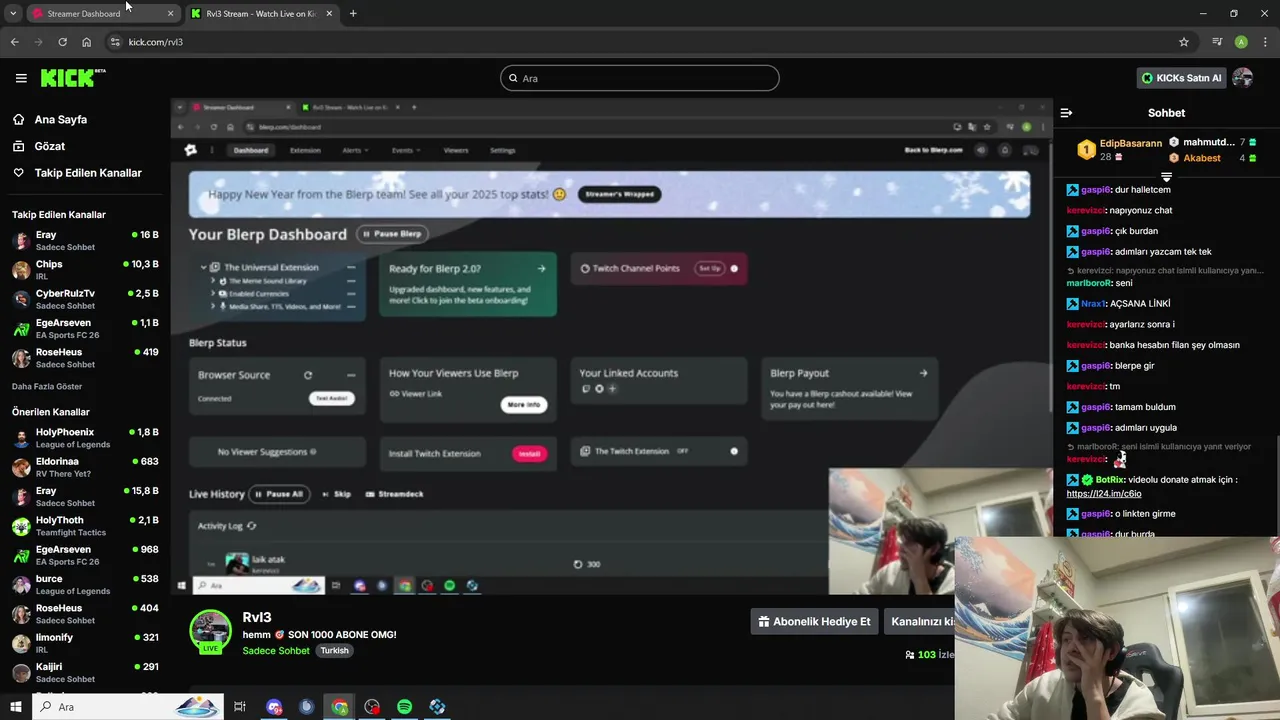The width and height of the screenshot is (1280, 720).
Task: Open Extension tab in streamed Blerp page
Action: click(305, 150)
